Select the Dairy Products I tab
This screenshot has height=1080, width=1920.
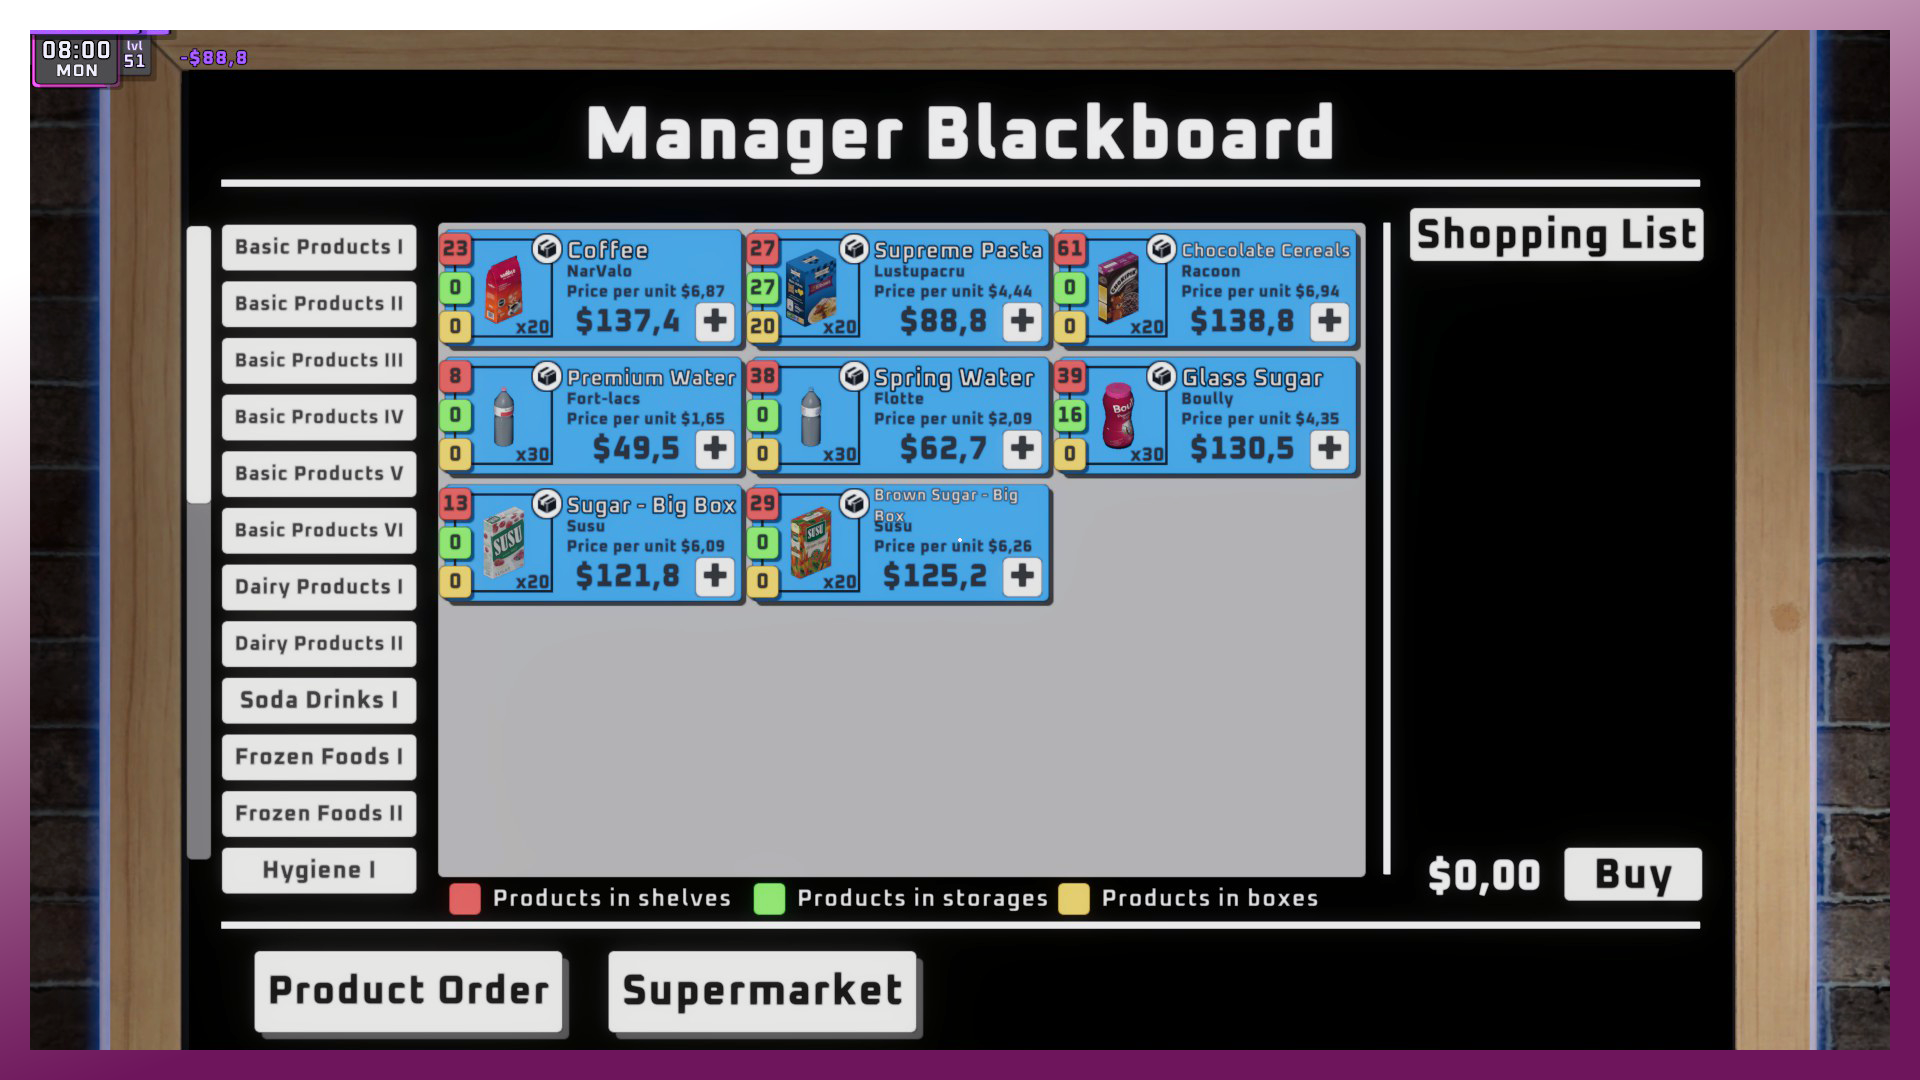click(318, 585)
